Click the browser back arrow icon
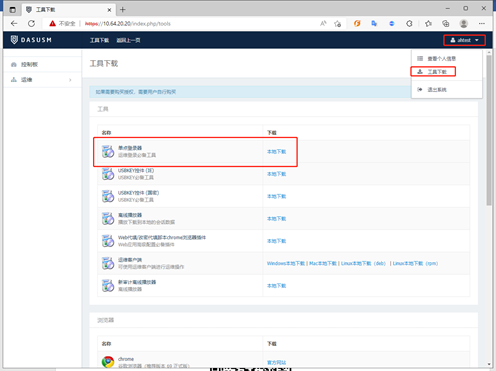Screen dimensions: 496x371 tap(14, 23)
